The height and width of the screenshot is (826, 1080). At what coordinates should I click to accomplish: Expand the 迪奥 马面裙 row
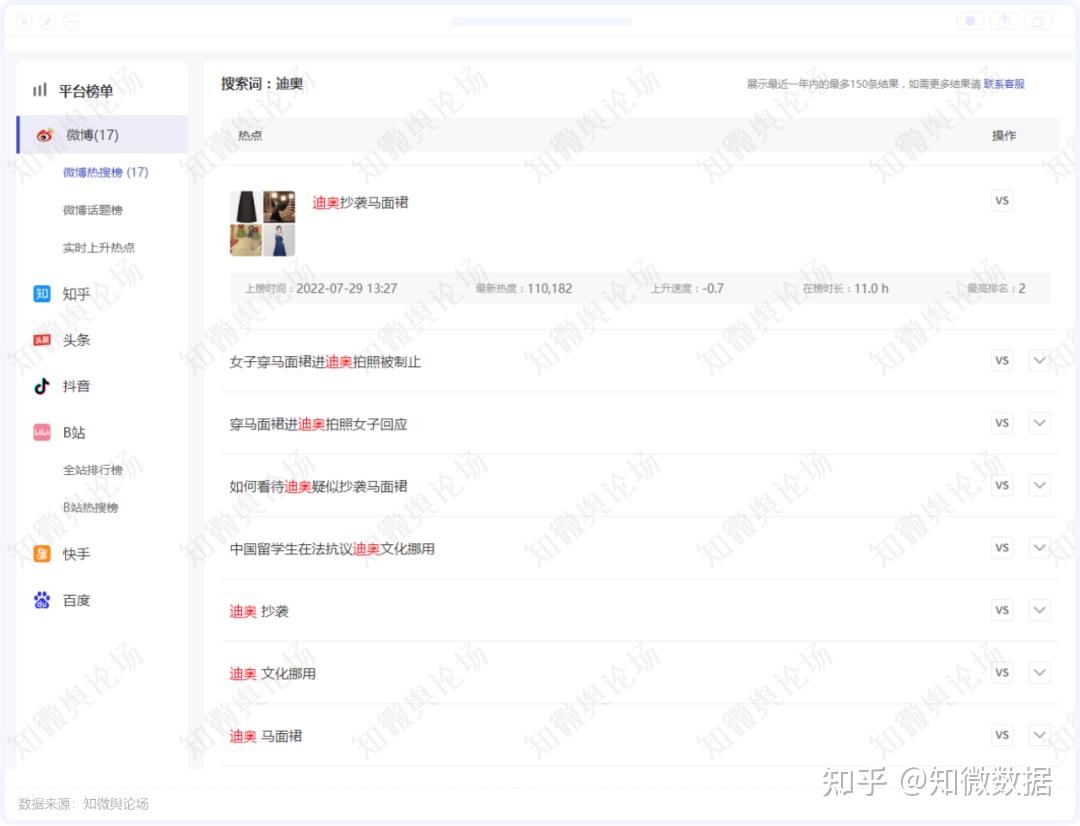[x=1039, y=735]
